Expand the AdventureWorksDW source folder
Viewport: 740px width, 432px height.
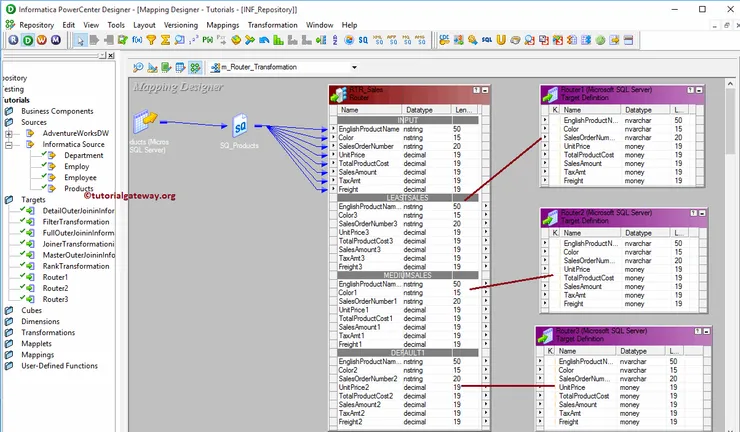point(8,134)
